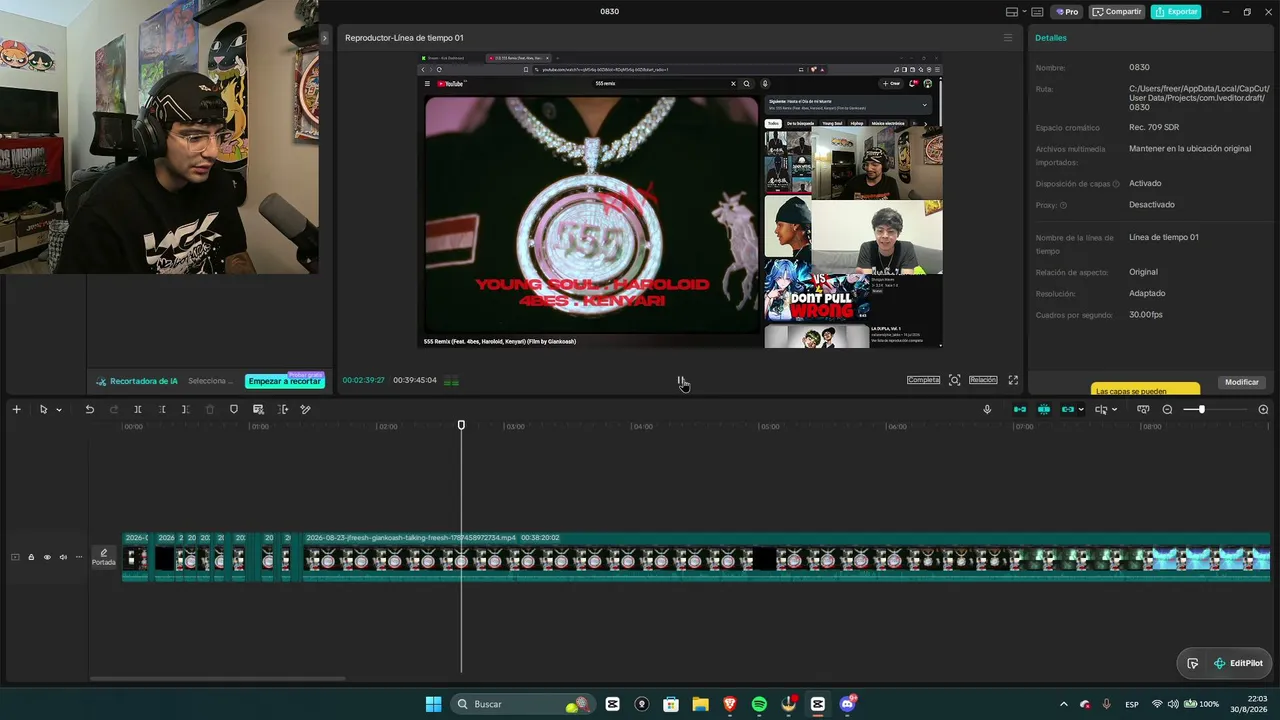Click the Exportar button
The height and width of the screenshot is (720, 1280).
coord(1176,12)
